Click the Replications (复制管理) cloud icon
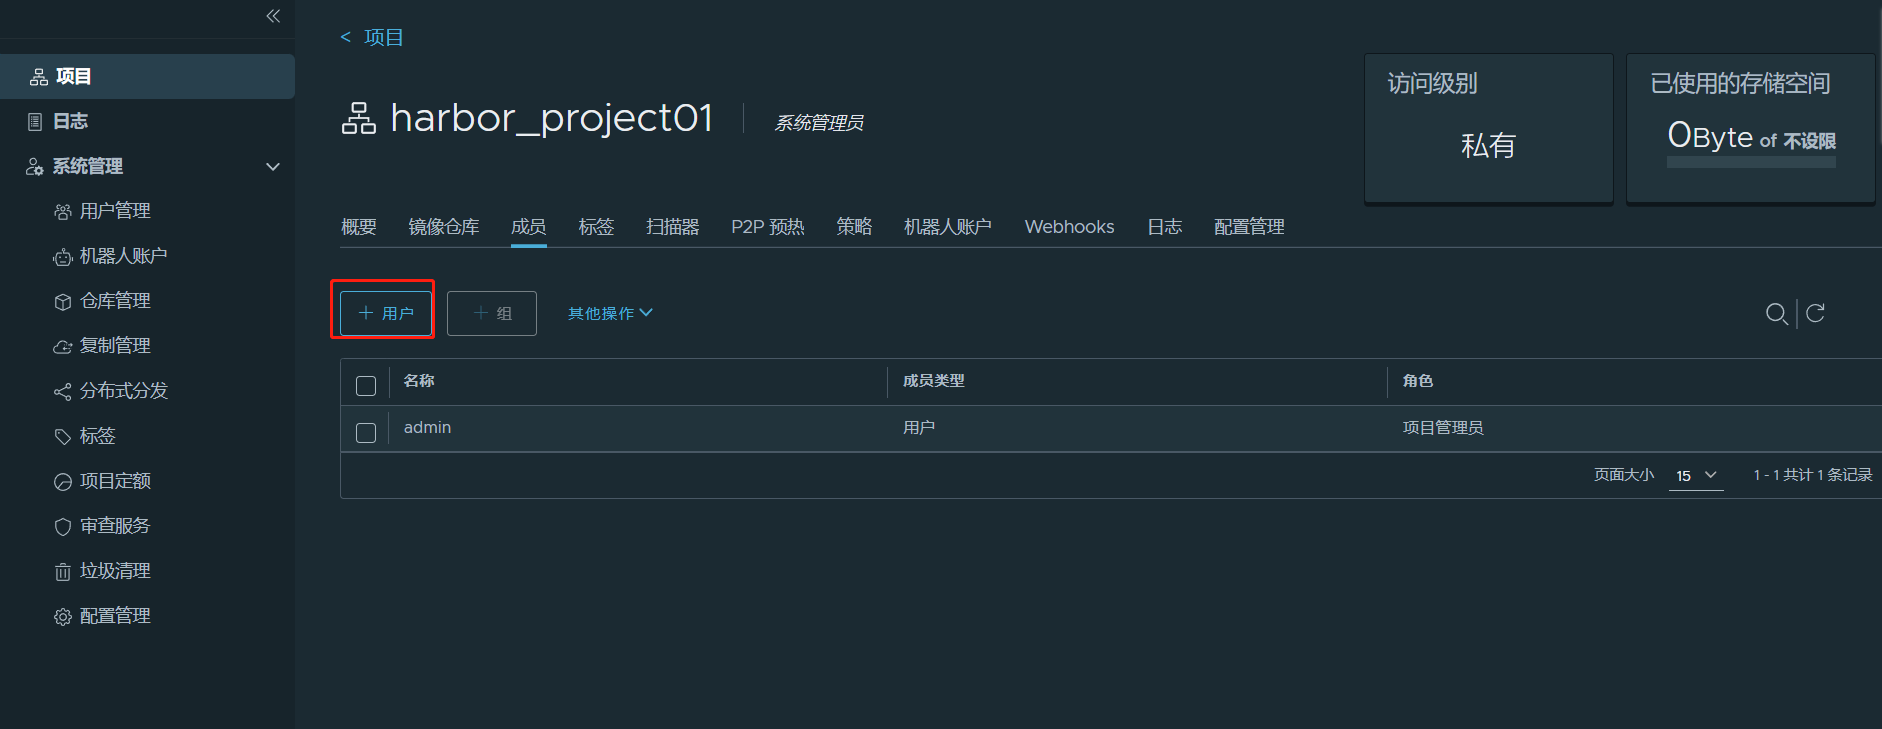Screen dimensions: 1882x729 pyautogui.click(x=63, y=347)
